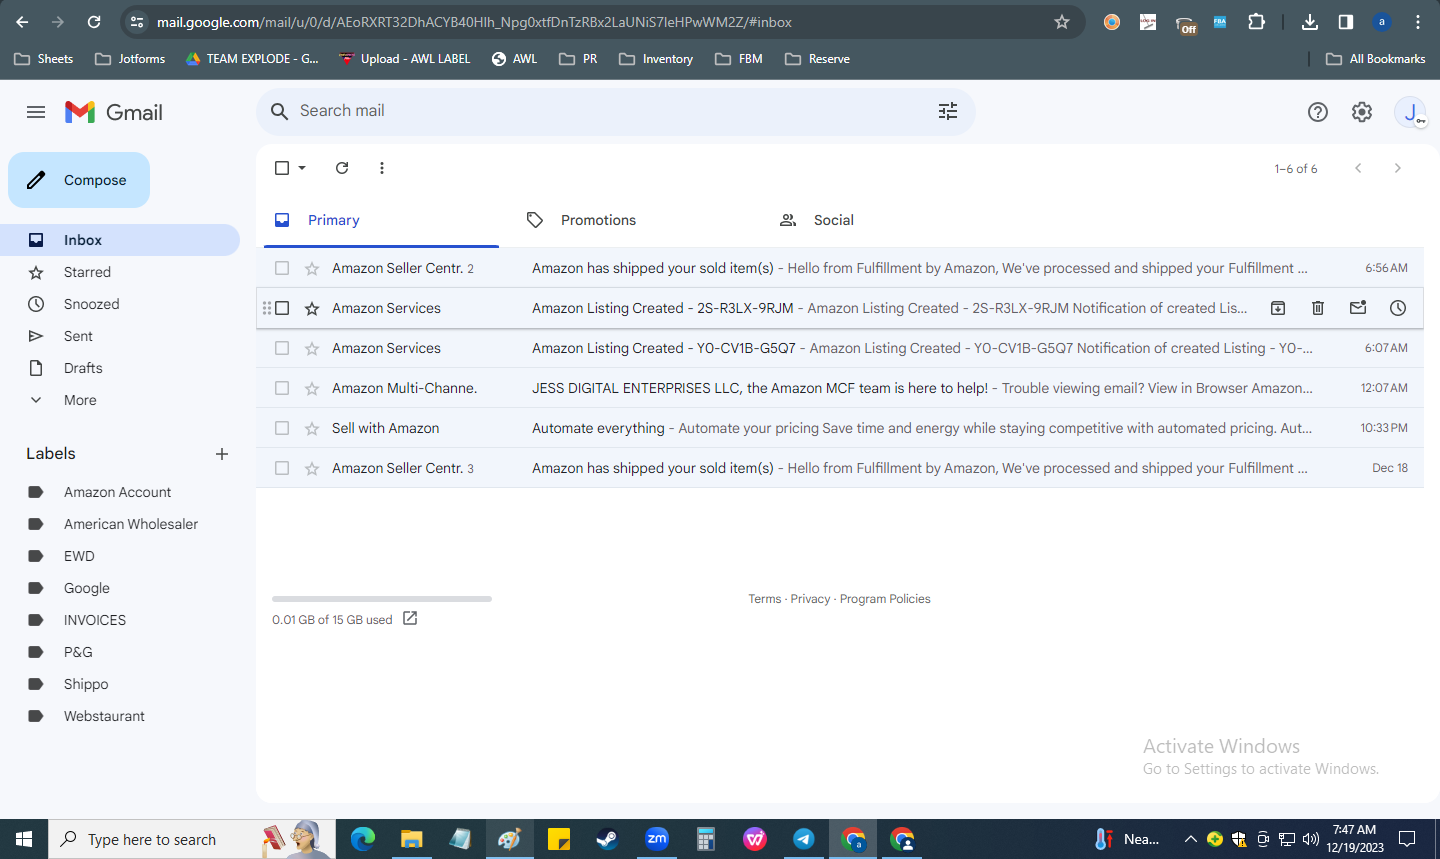Select checkbox for 2S-R3LX-9RJM listing email
This screenshot has width=1440, height=859.
pos(282,308)
